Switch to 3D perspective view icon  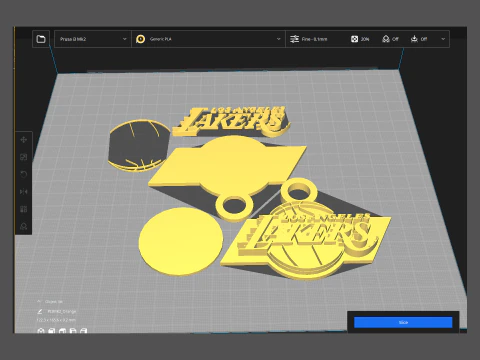[x=41, y=331]
